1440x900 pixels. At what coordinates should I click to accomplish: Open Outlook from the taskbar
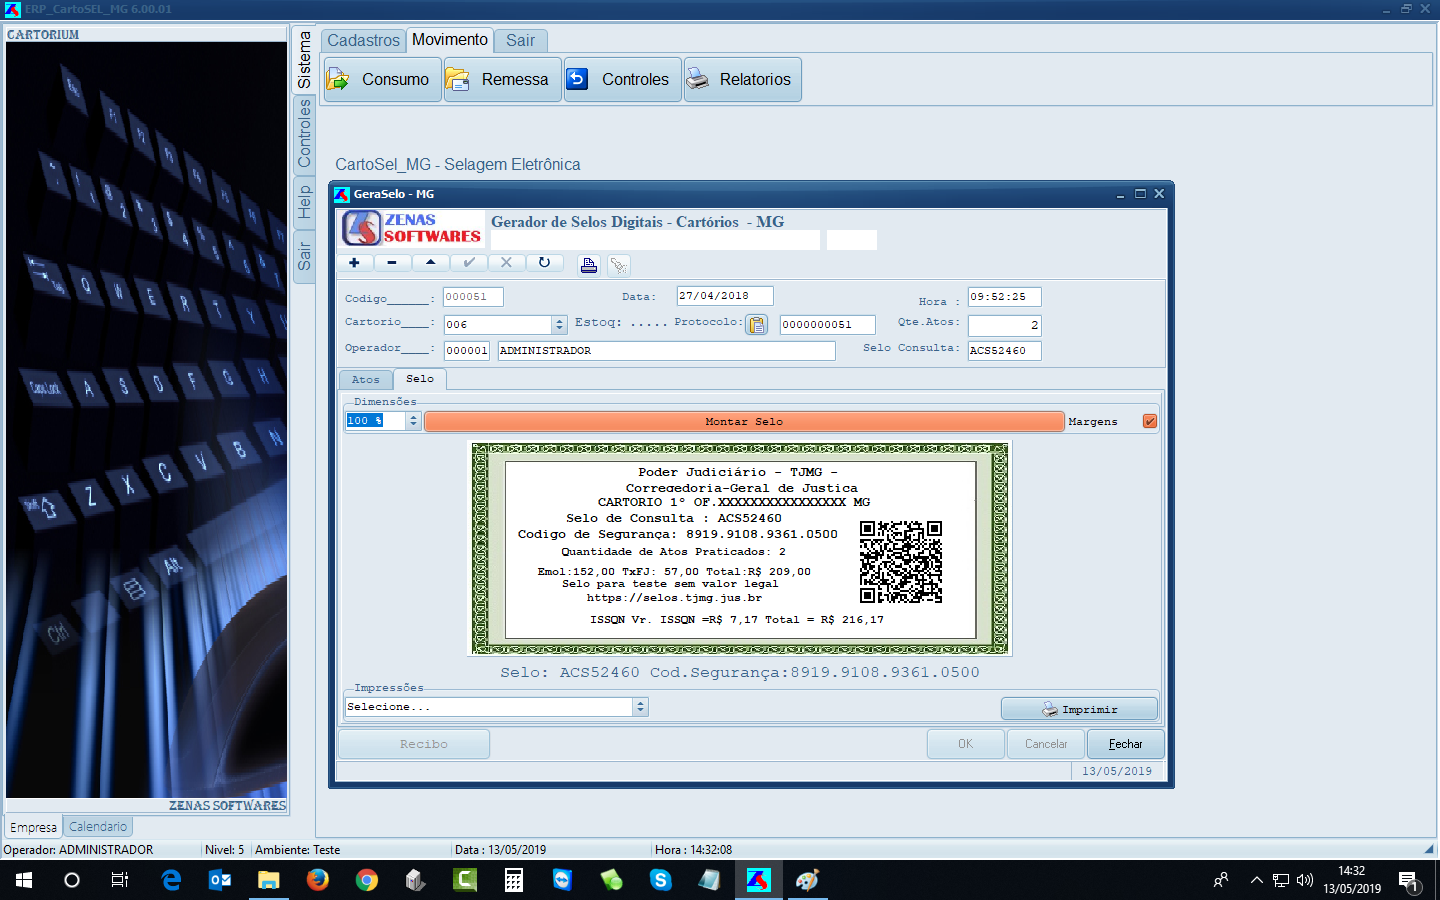point(220,880)
